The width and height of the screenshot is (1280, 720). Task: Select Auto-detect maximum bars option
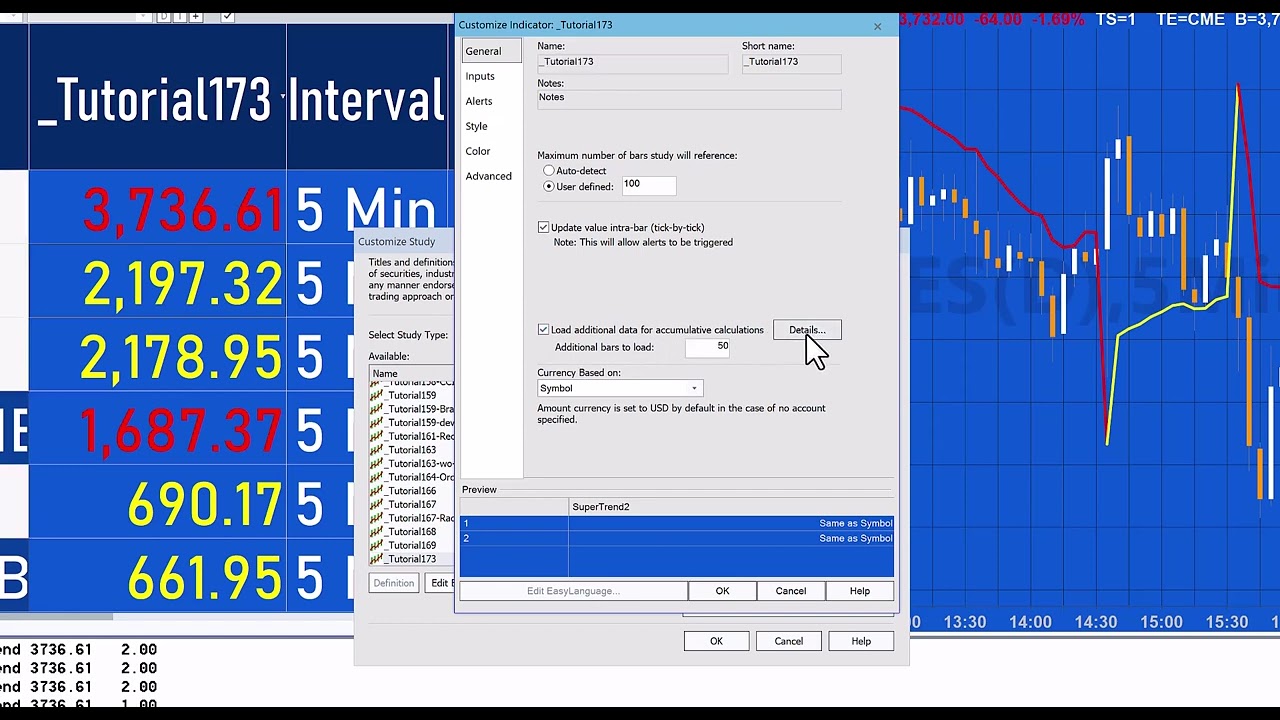548,171
